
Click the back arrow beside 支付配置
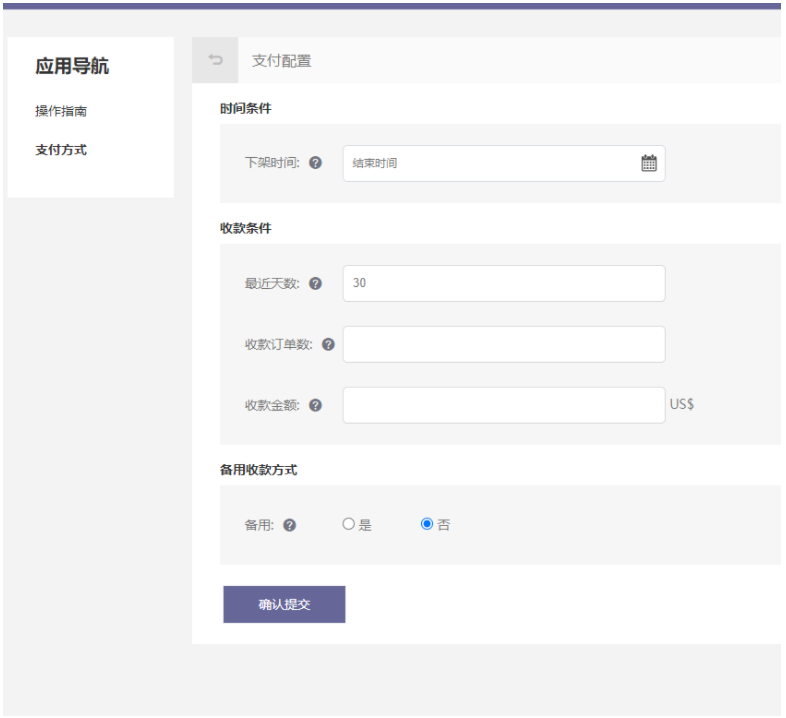(215, 61)
